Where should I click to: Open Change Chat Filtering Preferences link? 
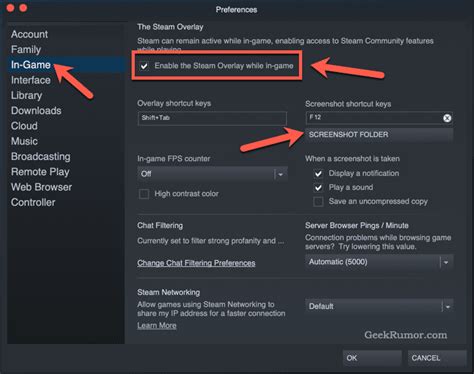coord(196,263)
